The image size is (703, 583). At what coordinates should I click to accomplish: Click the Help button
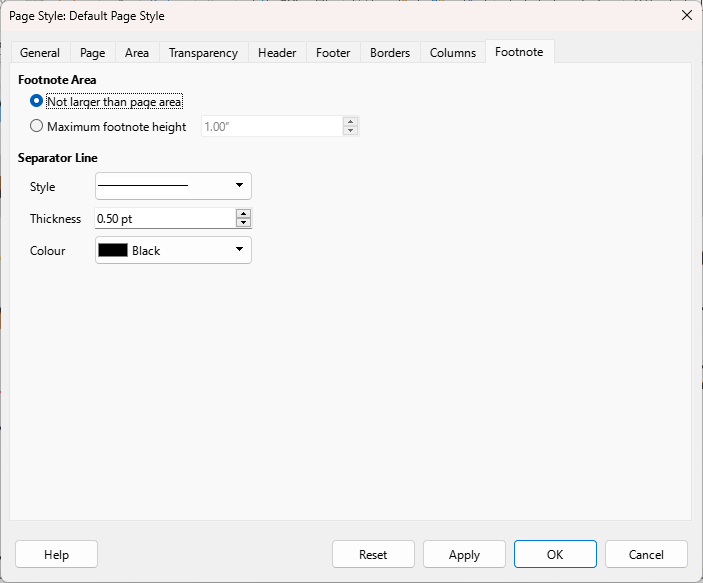click(56, 554)
